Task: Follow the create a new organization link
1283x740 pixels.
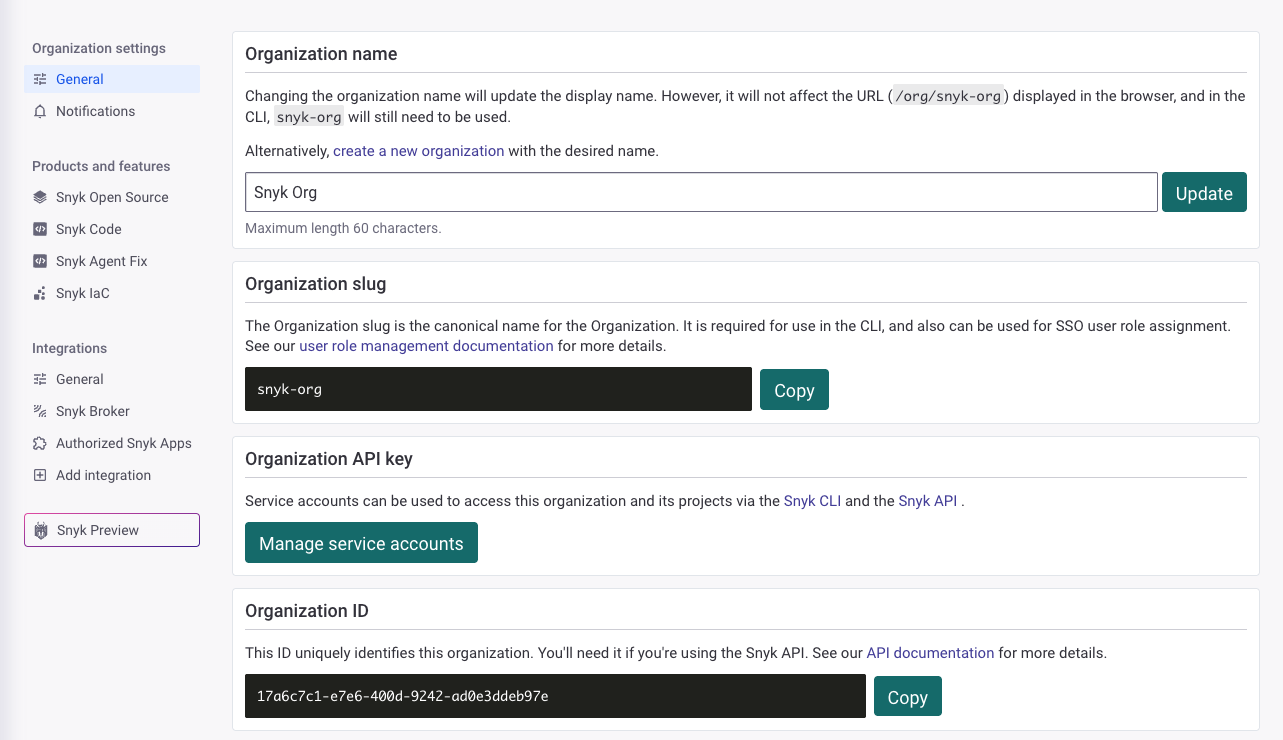Action: pyautogui.click(x=418, y=151)
